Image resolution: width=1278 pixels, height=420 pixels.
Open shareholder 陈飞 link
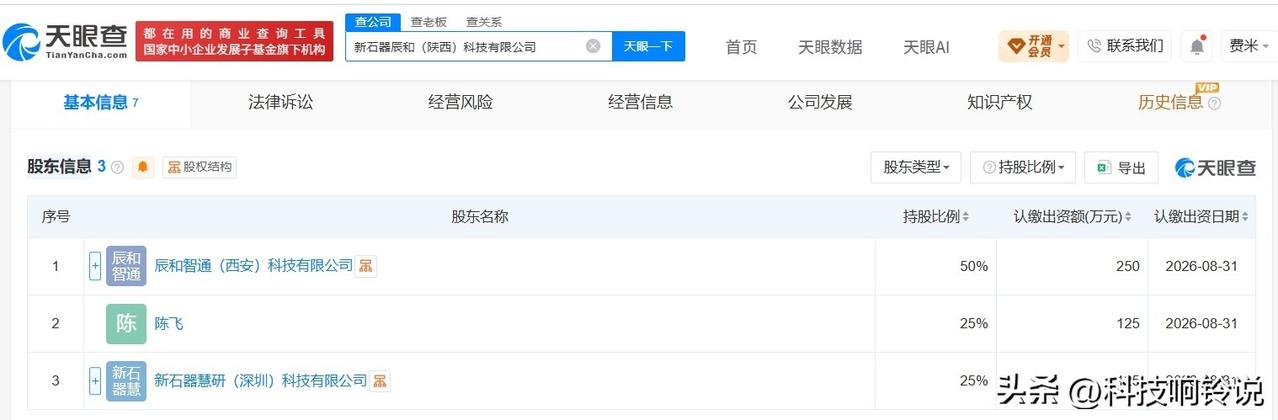(x=169, y=323)
